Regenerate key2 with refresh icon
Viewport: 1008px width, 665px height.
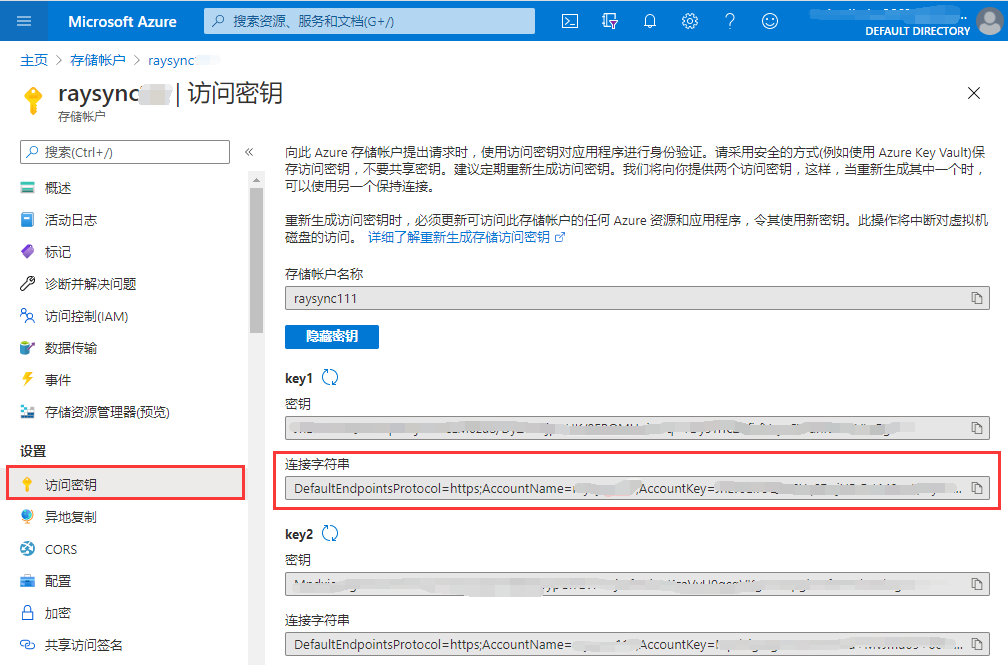[330, 533]
